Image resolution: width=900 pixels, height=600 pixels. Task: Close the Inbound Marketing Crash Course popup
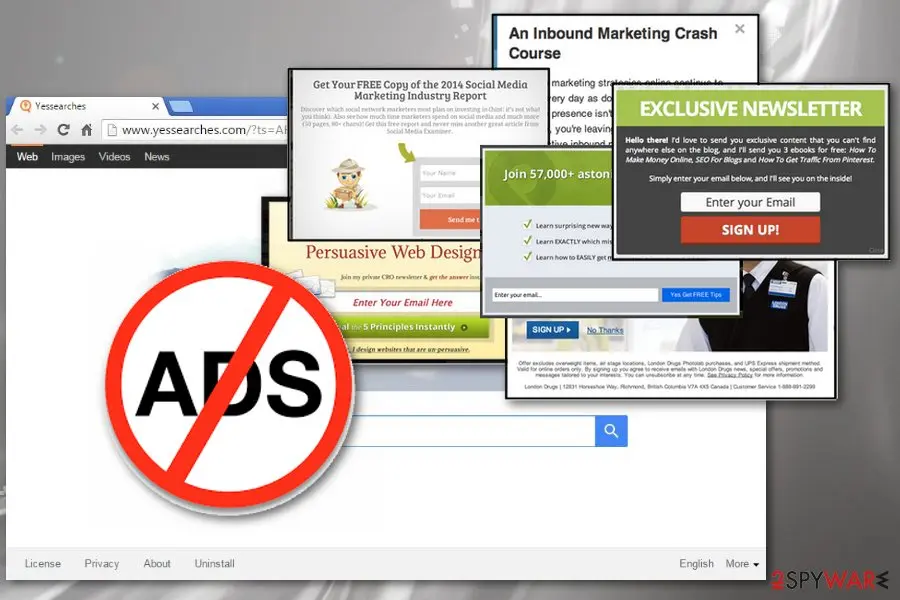click(740, 29)
